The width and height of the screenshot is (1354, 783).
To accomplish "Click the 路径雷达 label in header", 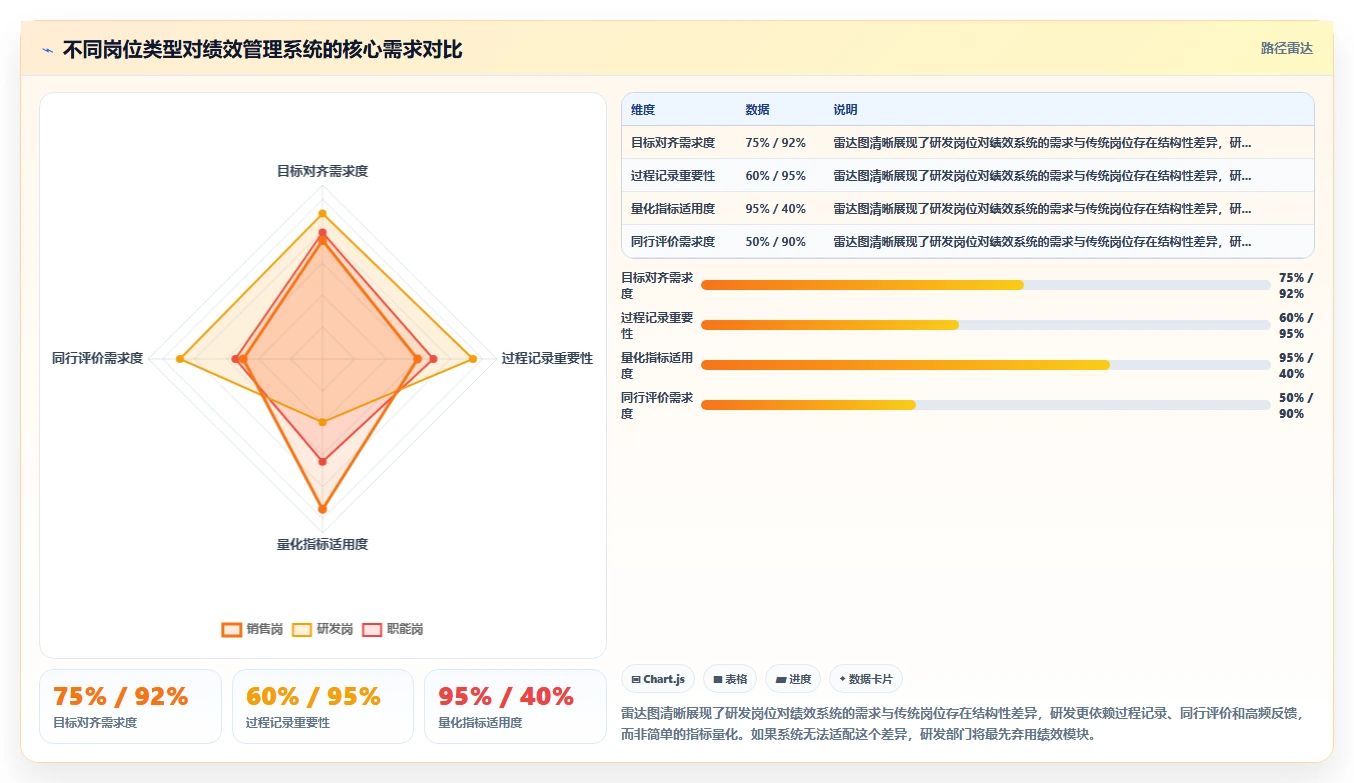I will pyautogui.click(x=1286, y=48).
